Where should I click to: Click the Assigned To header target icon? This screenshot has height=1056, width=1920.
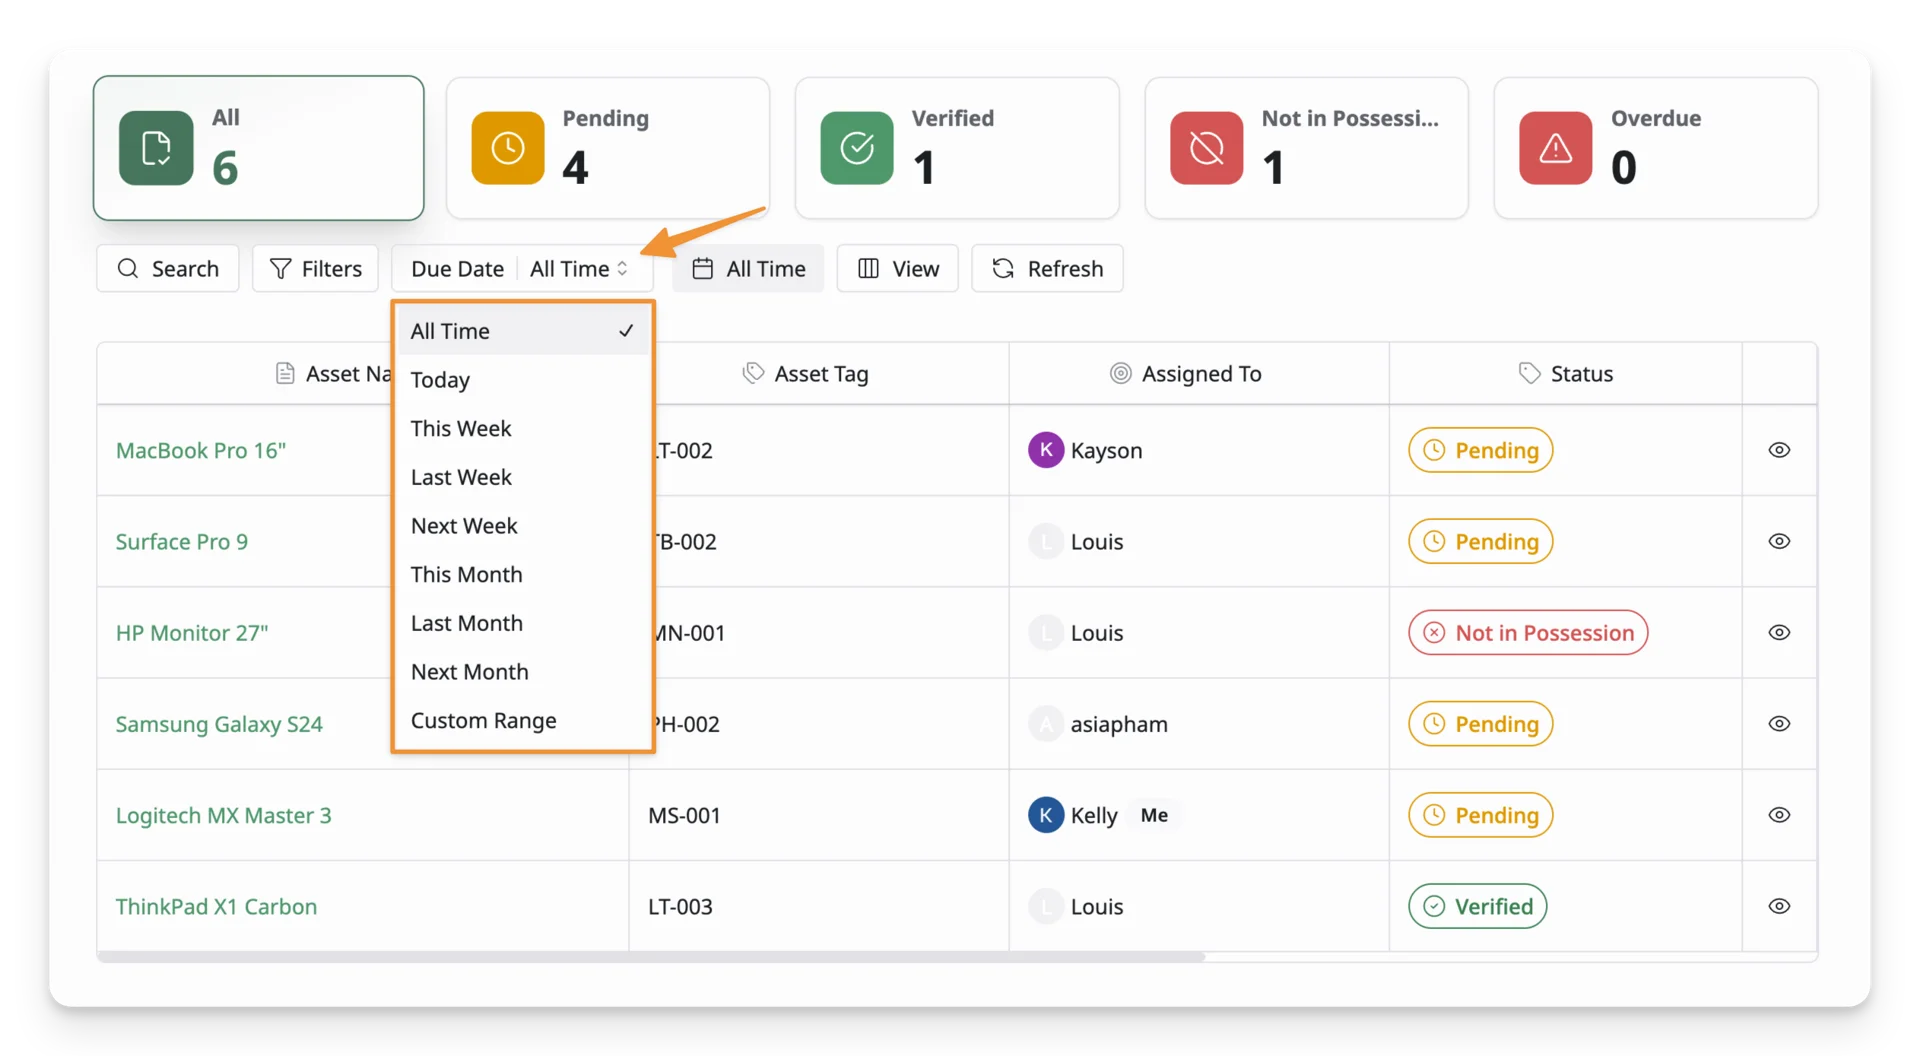[1121, 373]
